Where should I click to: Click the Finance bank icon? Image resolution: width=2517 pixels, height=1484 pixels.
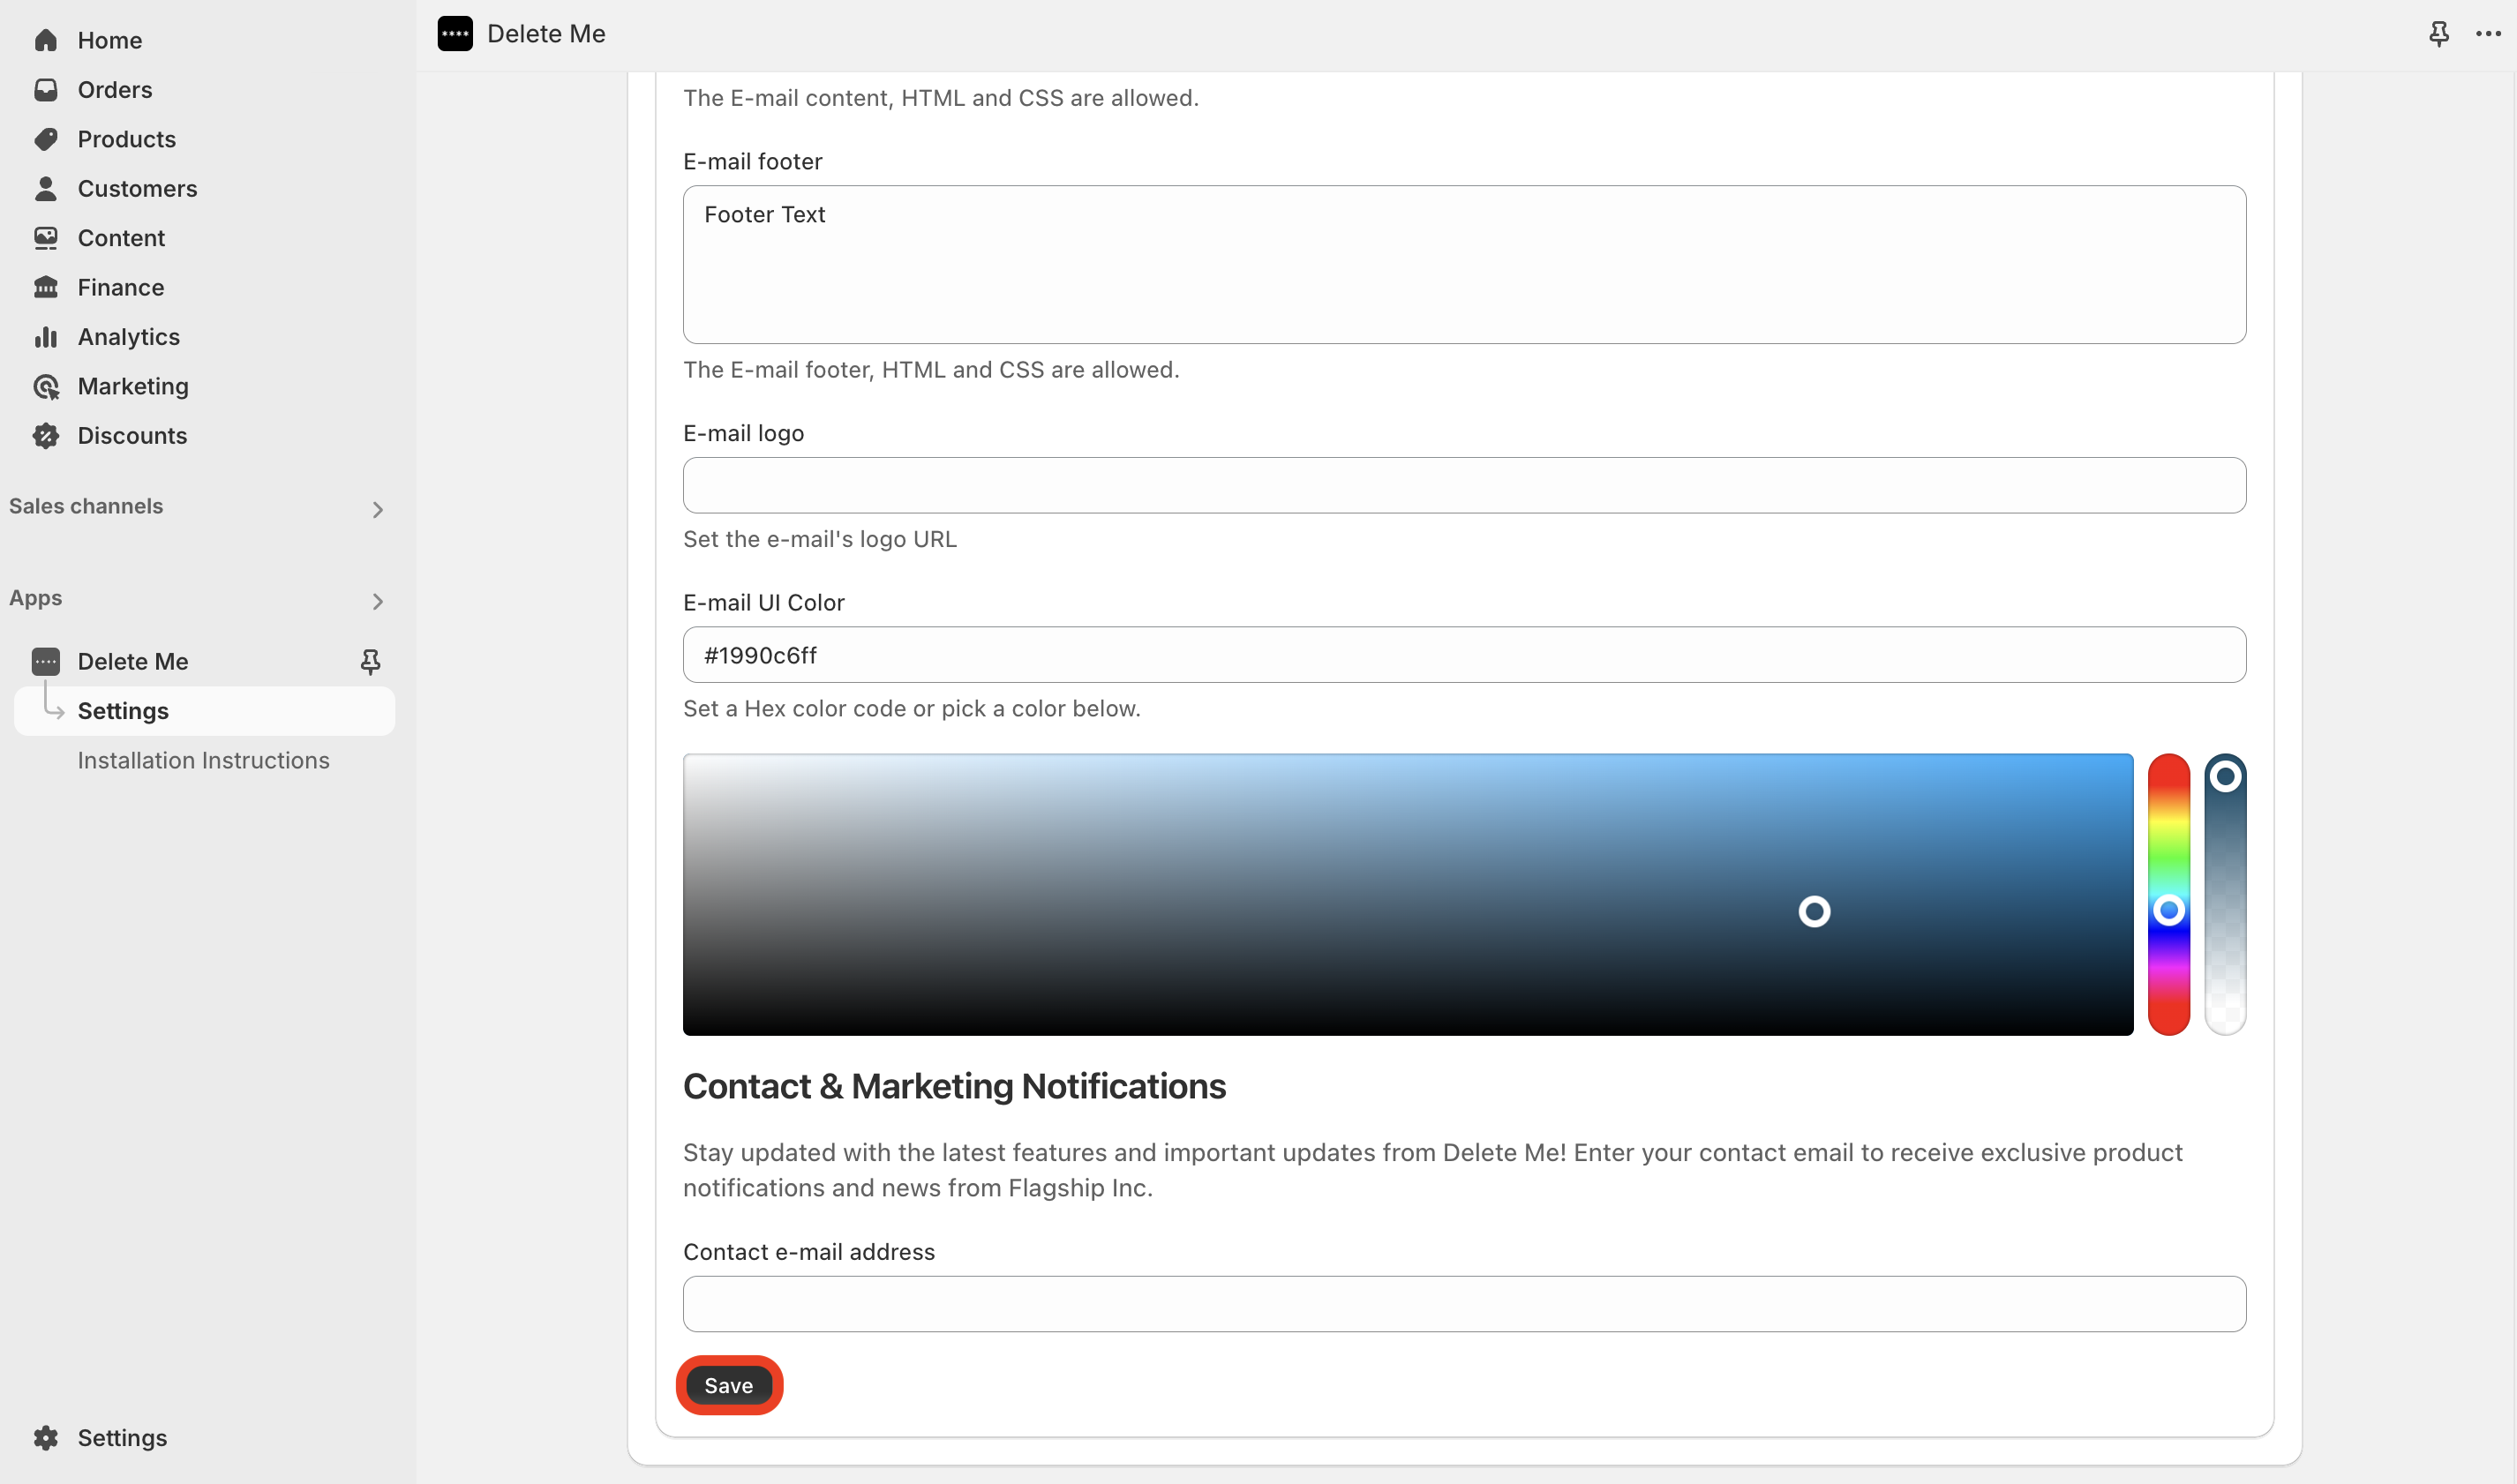pyautogui.click(x=46, y=287)
